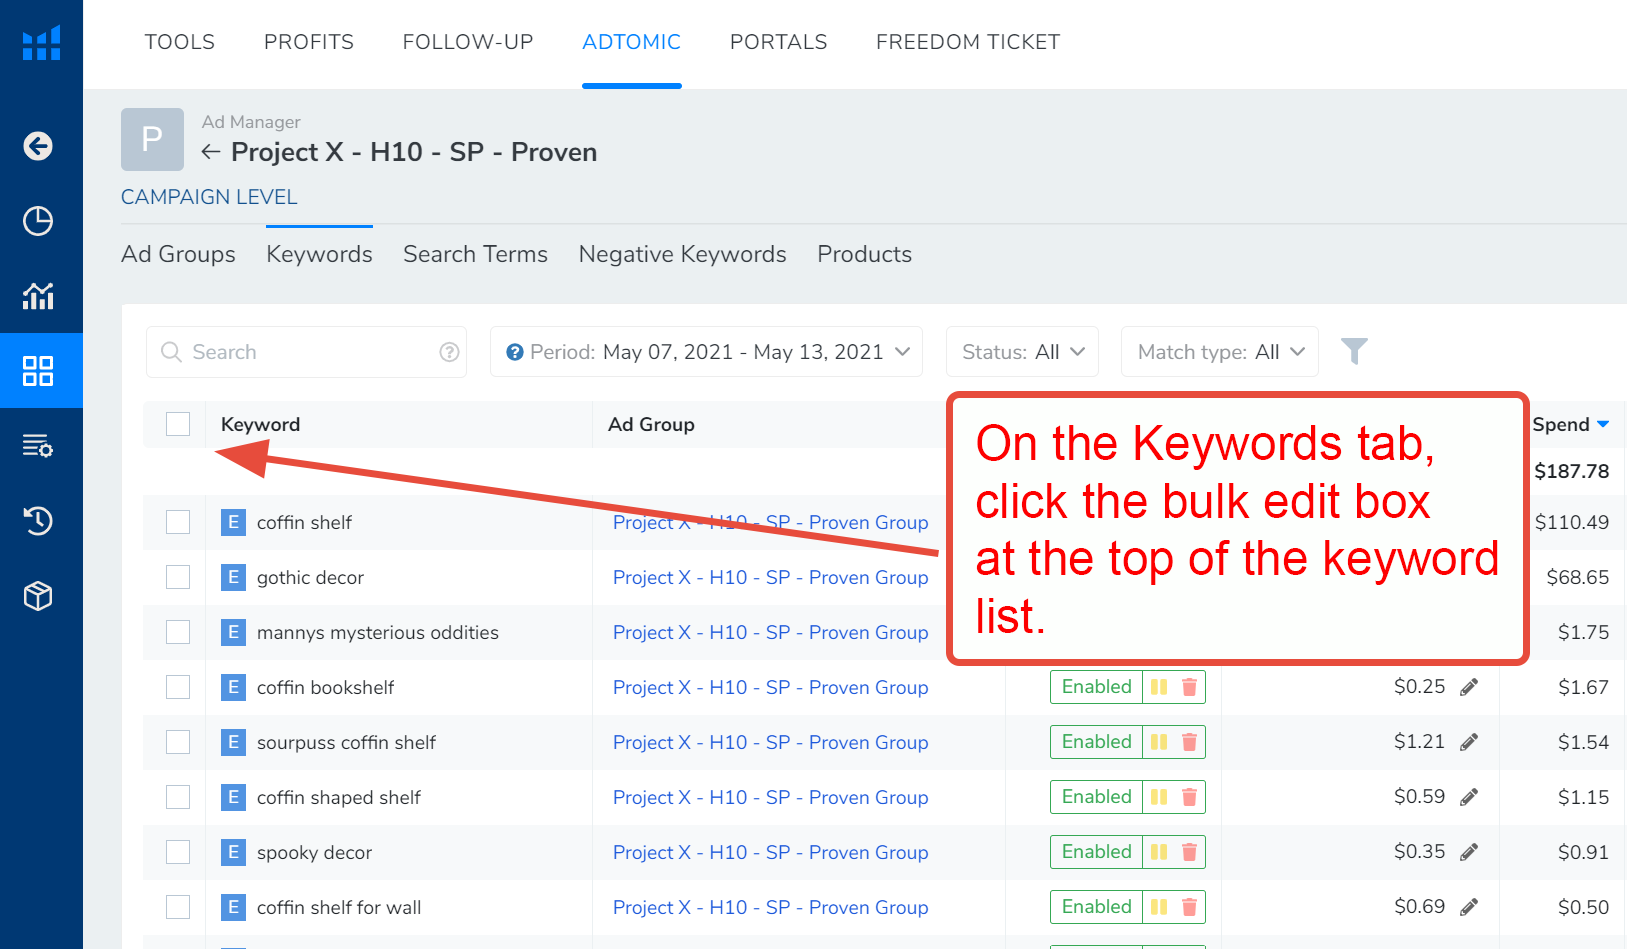Screen dimensions: 1627x949
Task: Expand the Status: All dropdown
Action: click(1022, 352)
